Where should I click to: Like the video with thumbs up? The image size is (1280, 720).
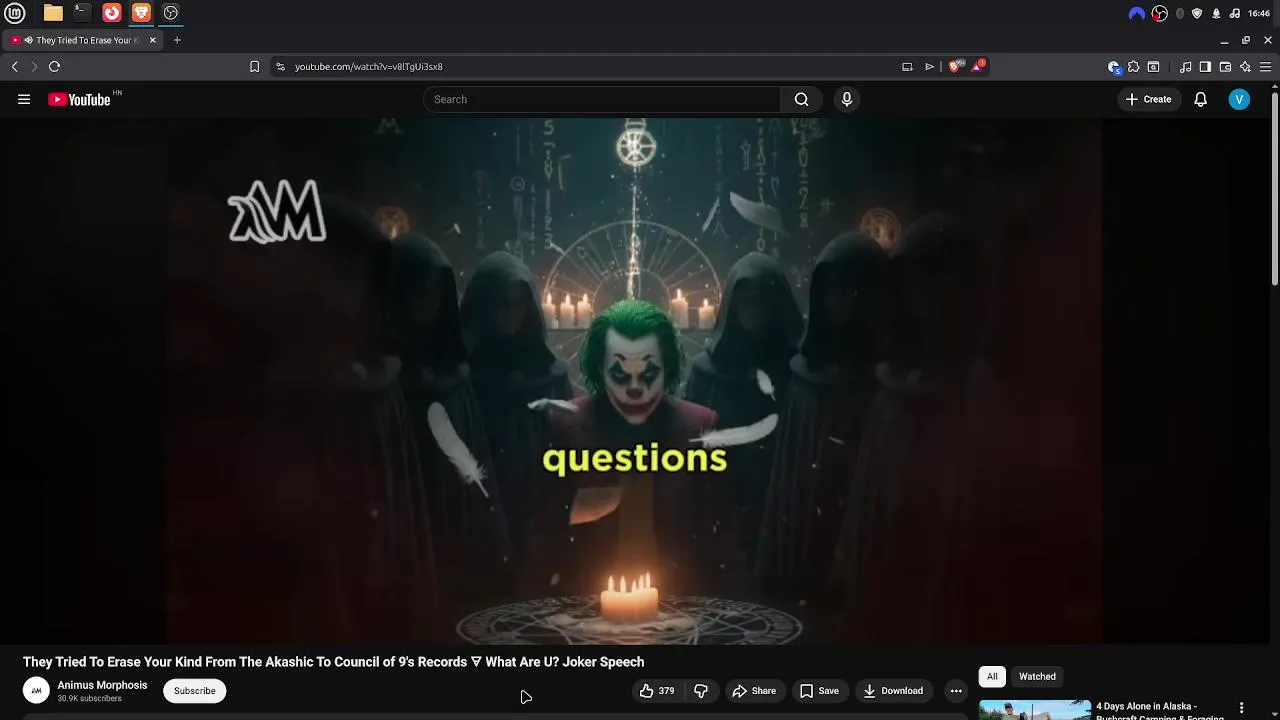[x=657, y=691]
